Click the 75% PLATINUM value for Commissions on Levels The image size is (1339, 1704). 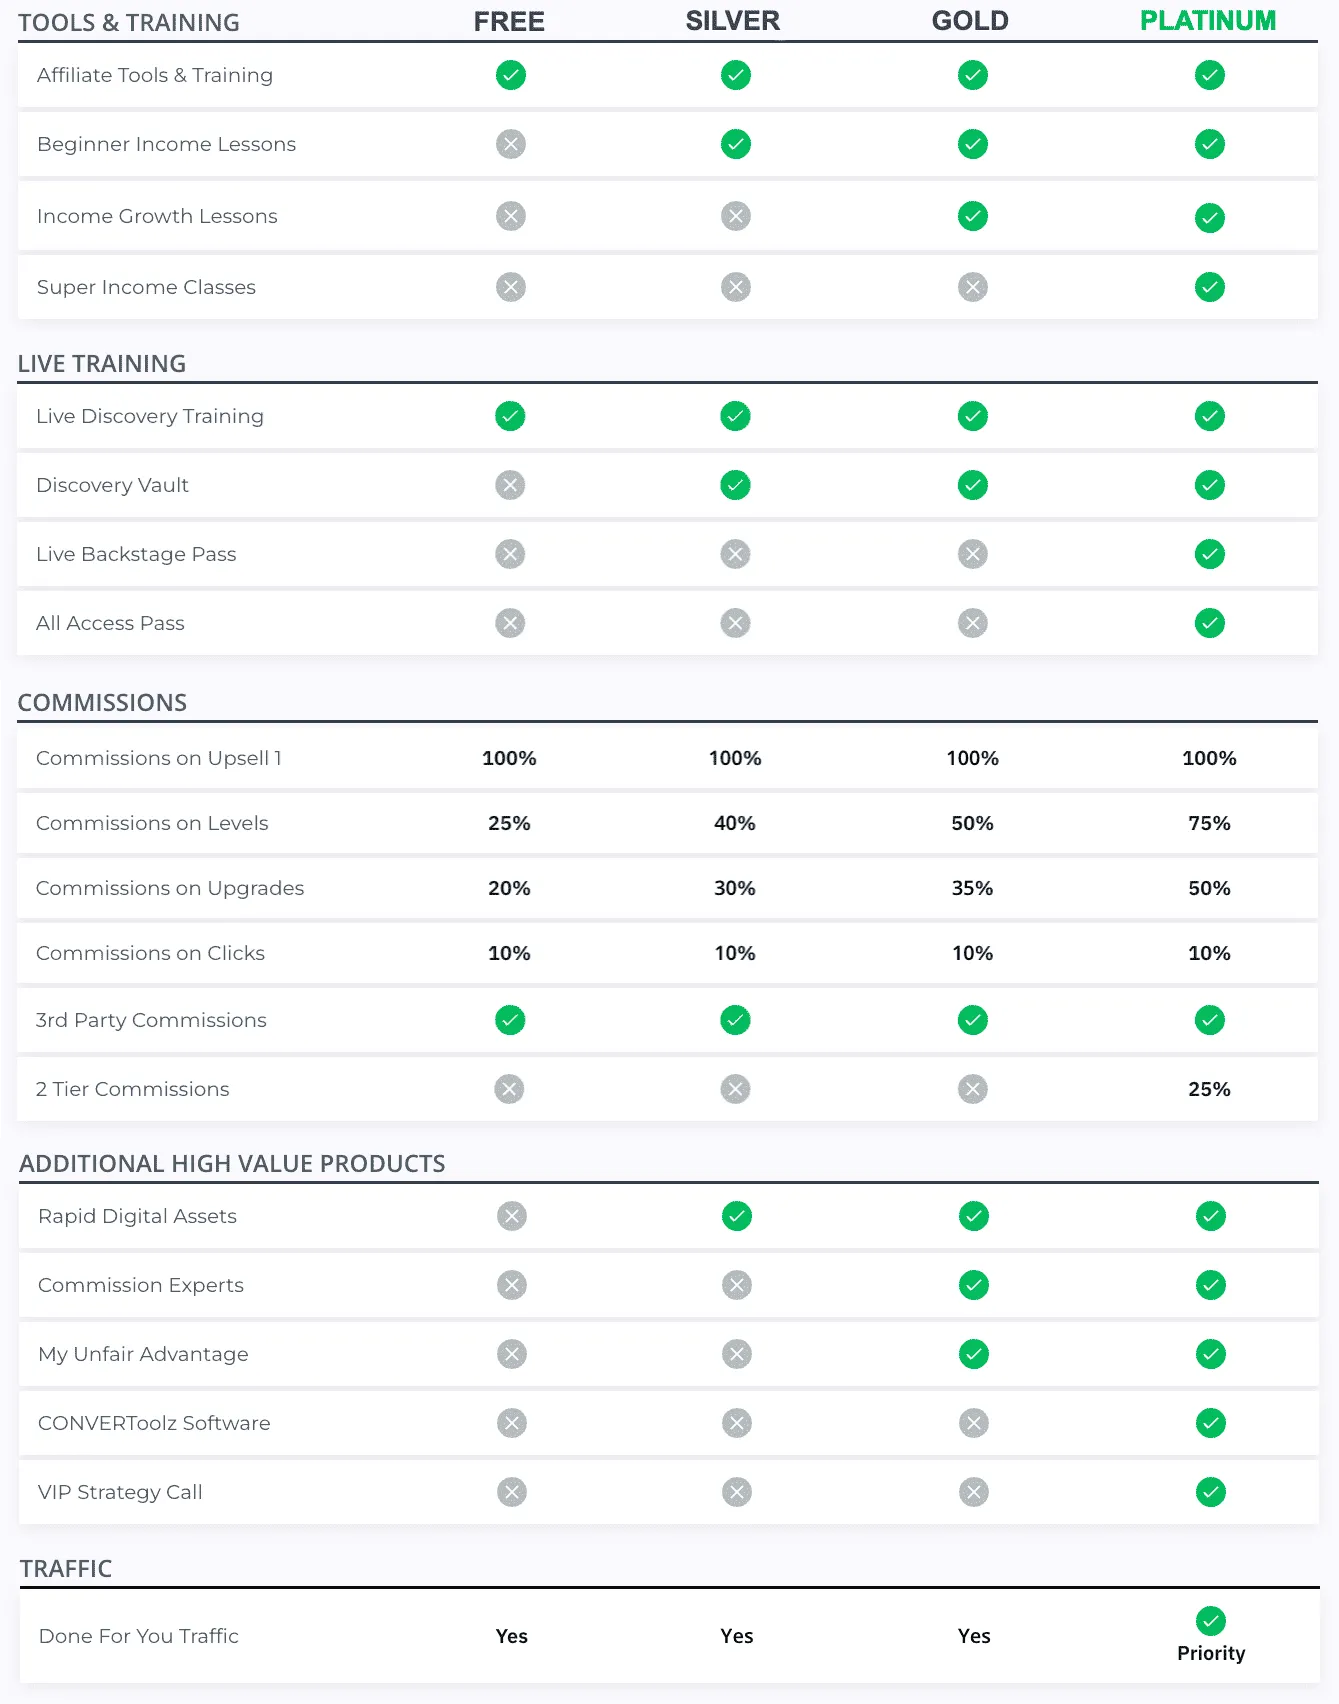click(1209, 823)
